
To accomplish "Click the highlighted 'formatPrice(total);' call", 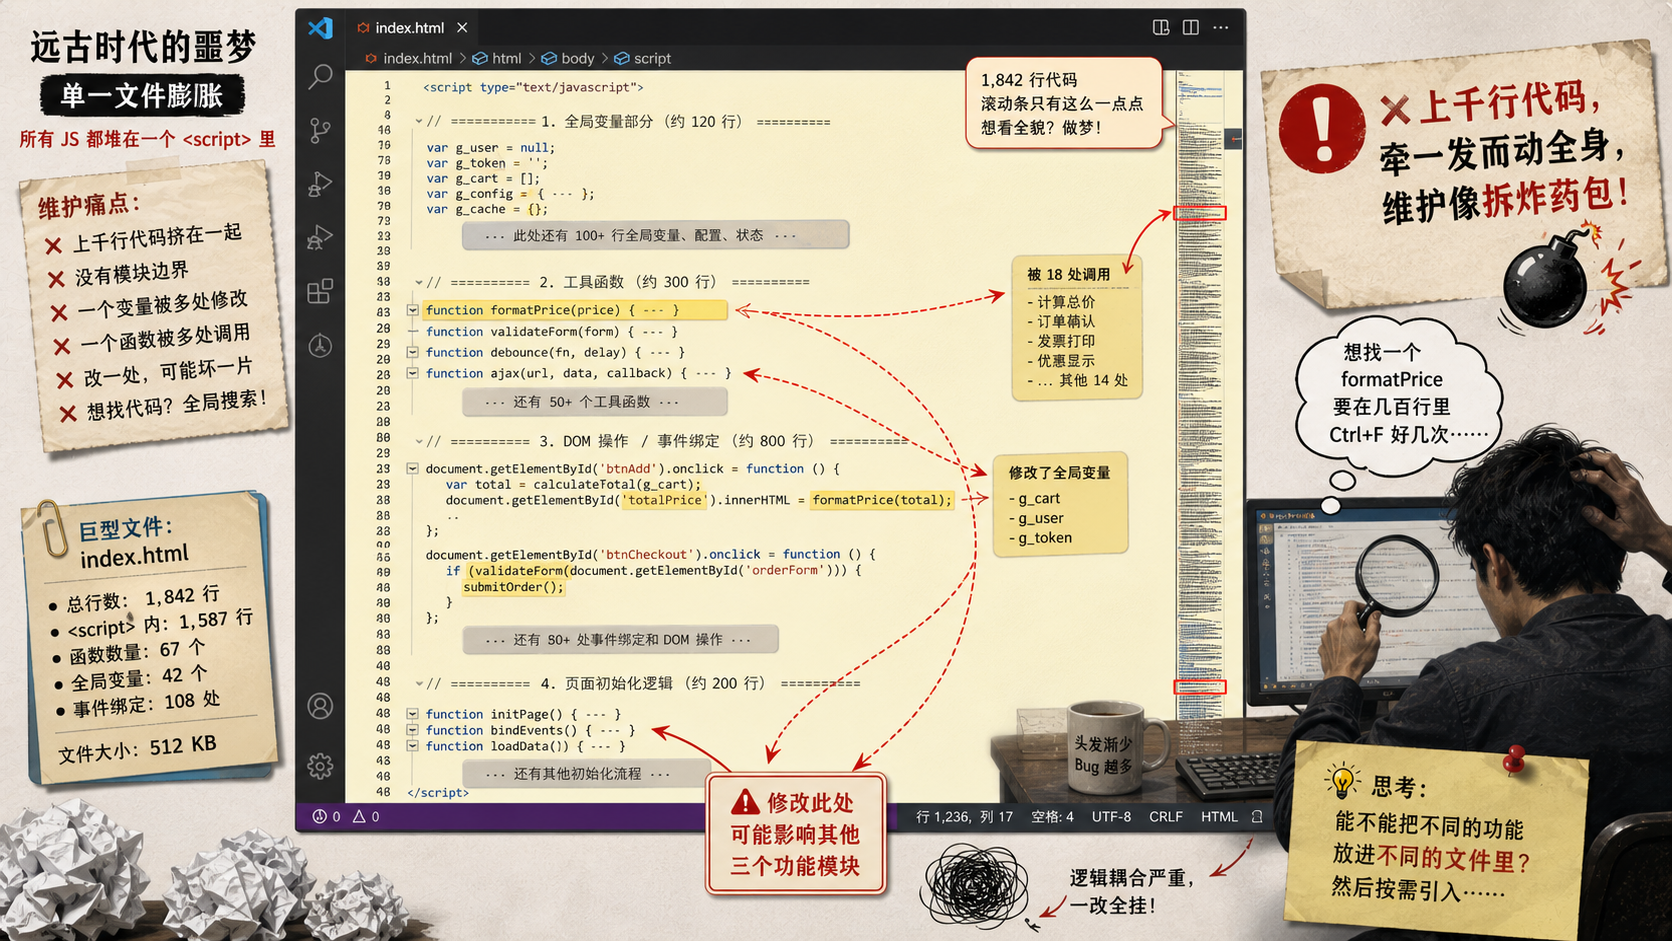I will coord(881,500).
